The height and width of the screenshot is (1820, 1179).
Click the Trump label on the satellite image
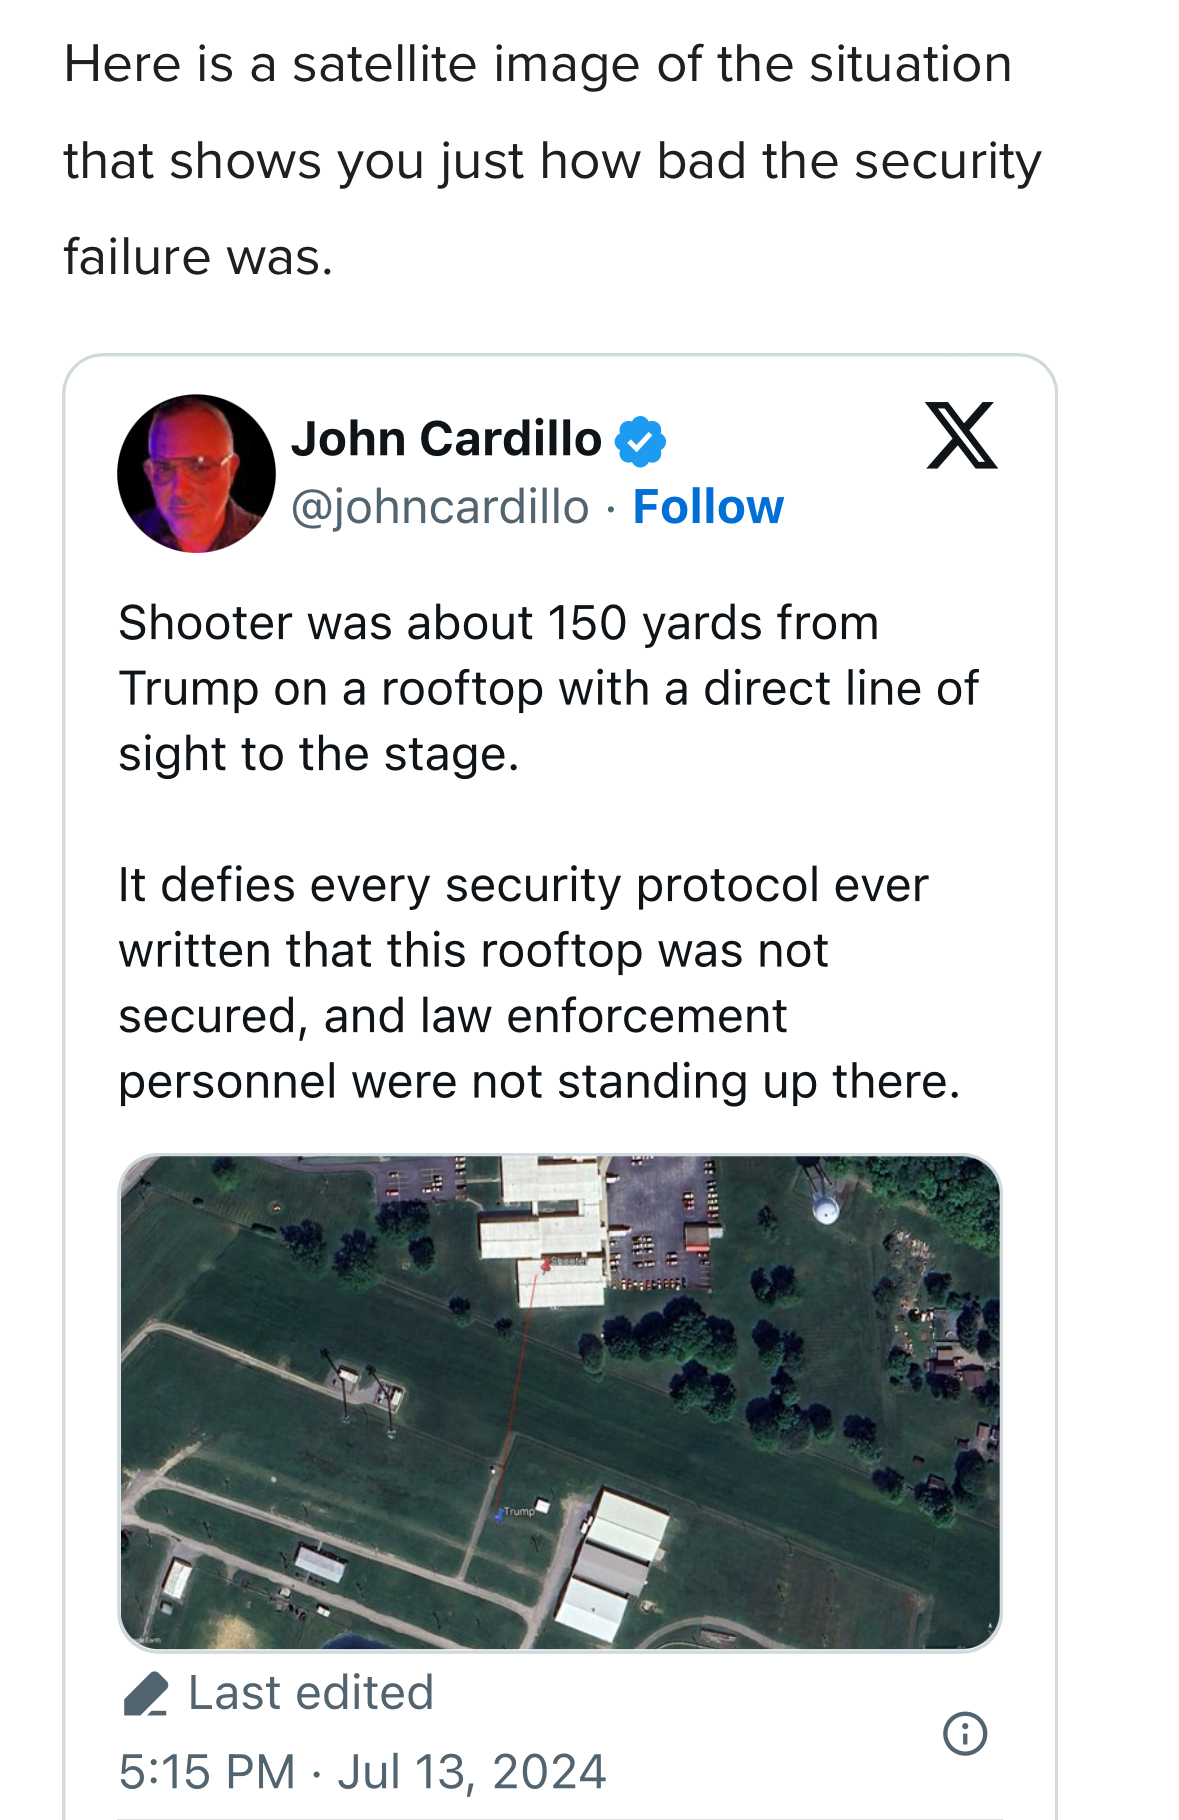point(518,1511)
